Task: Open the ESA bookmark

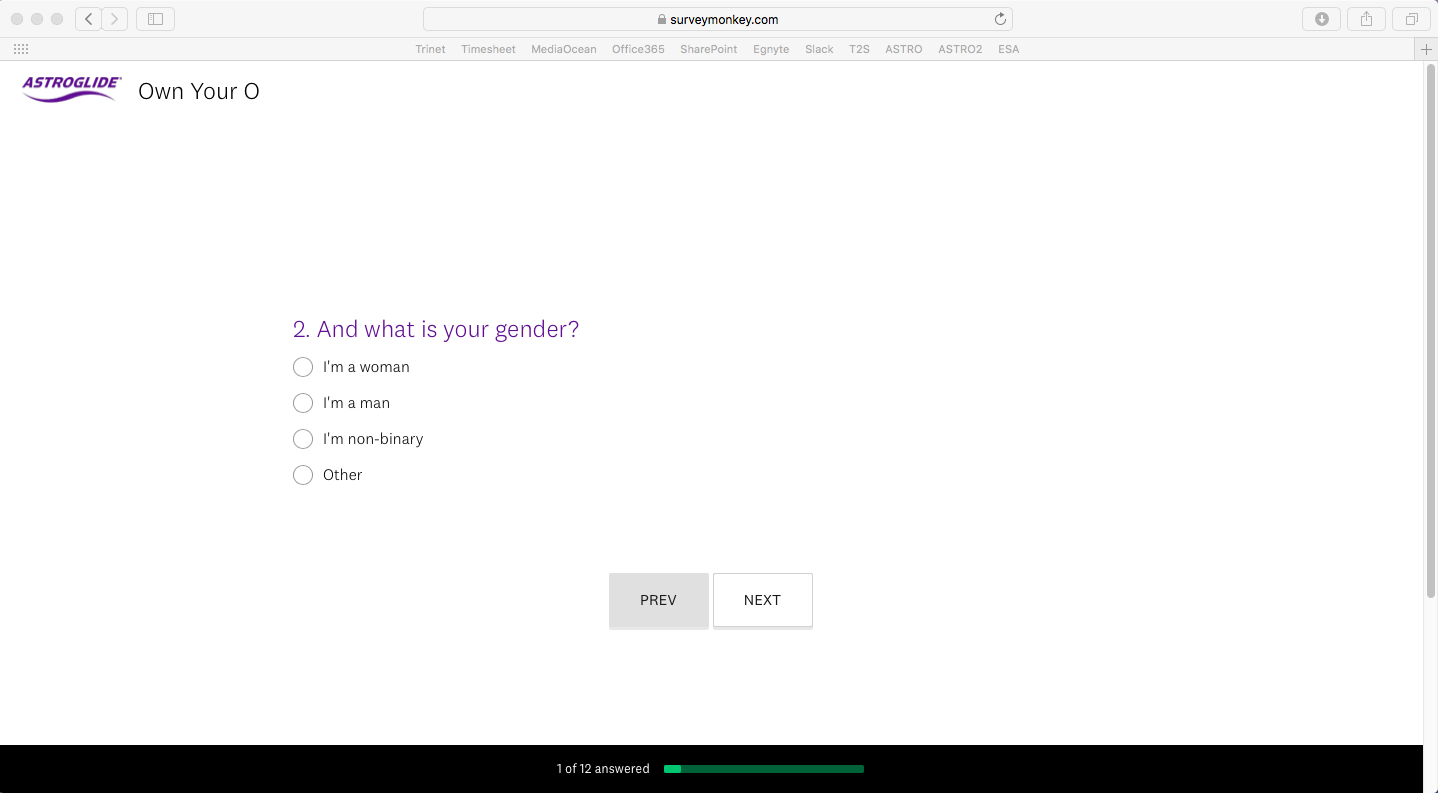Action: 1009,49
